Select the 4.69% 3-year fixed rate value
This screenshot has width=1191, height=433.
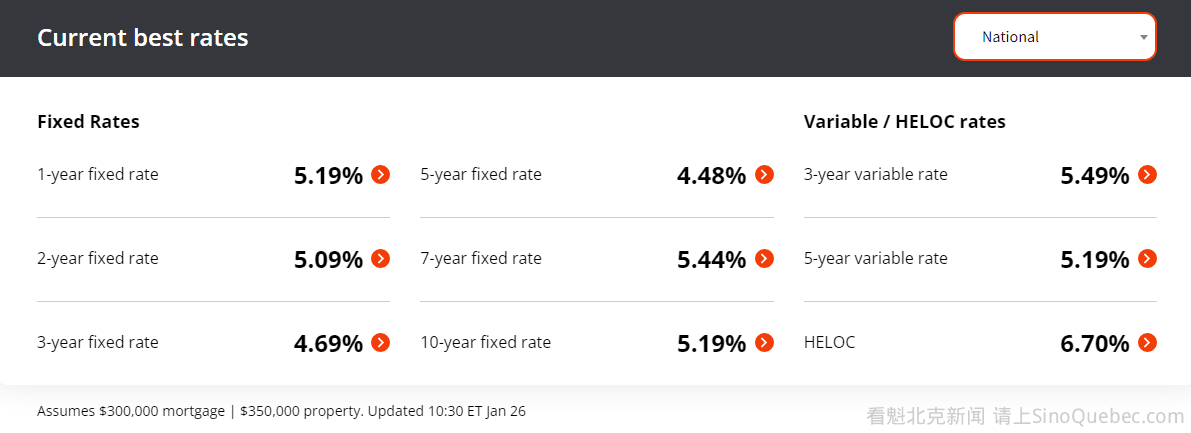tap(328, 344)
